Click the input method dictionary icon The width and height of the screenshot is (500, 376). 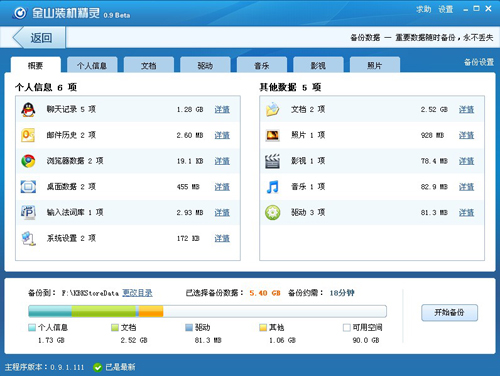(28, 212)
